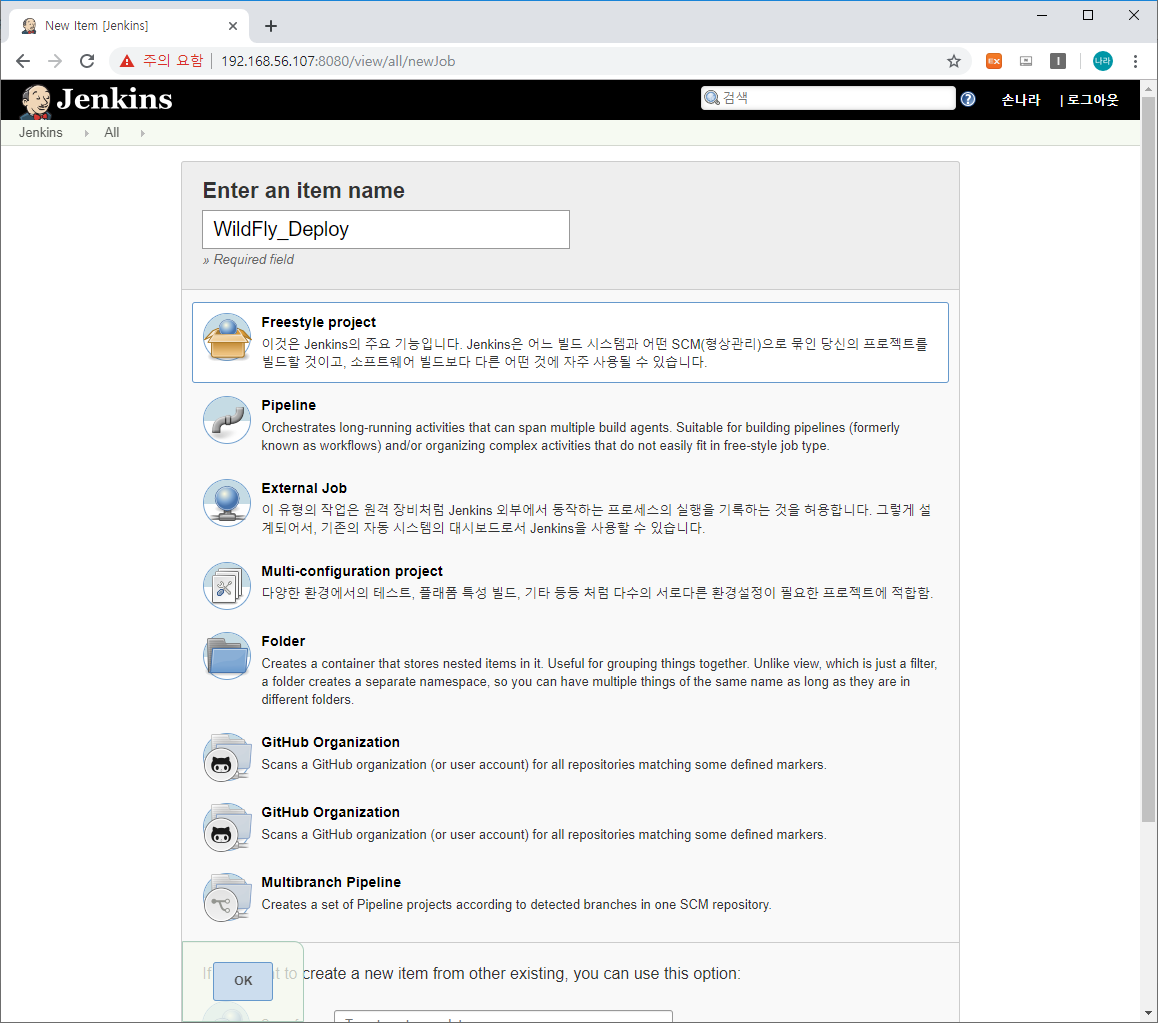Select the New Item [Jenkins] browser tab
The height and width of the screenshot is (1023, 1158).
click(129, 26)
